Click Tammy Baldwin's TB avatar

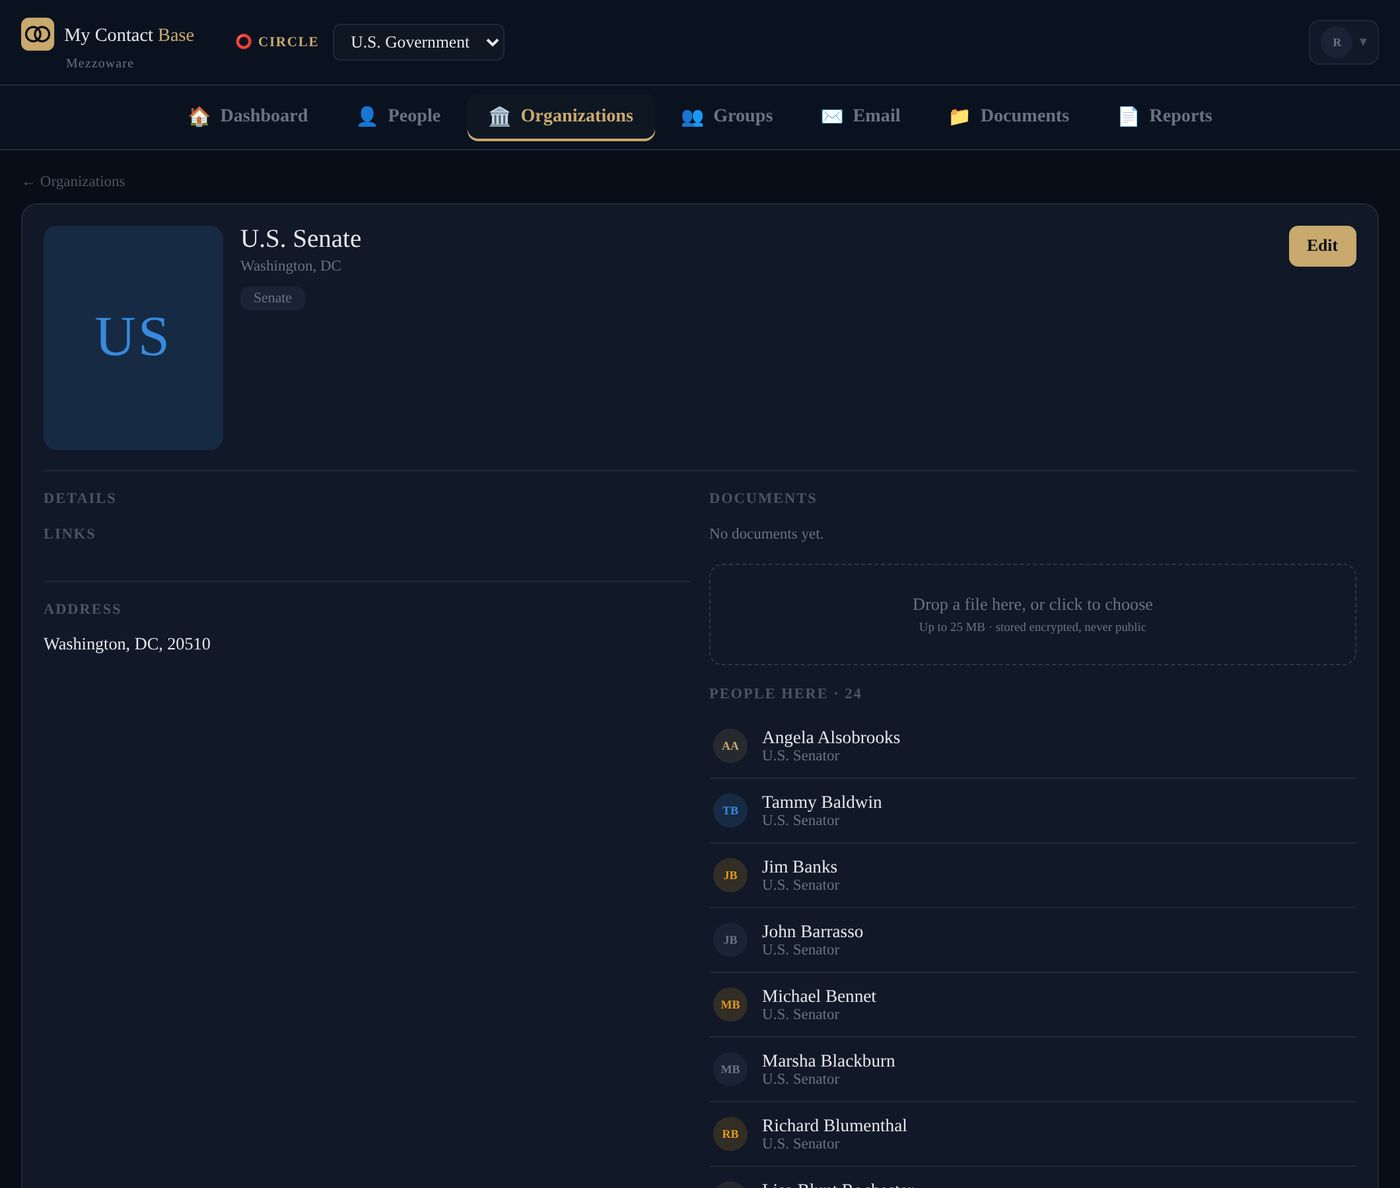730,811
